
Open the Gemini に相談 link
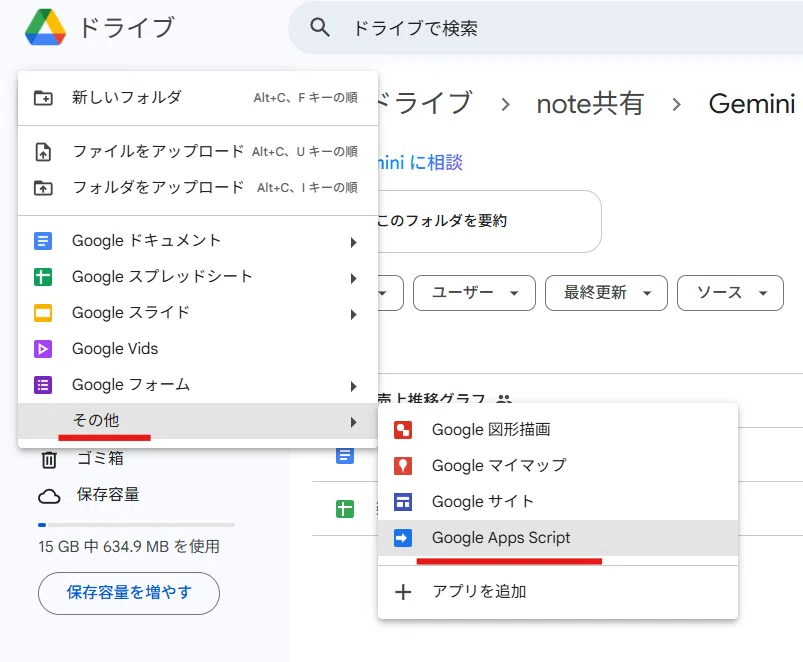420,163
